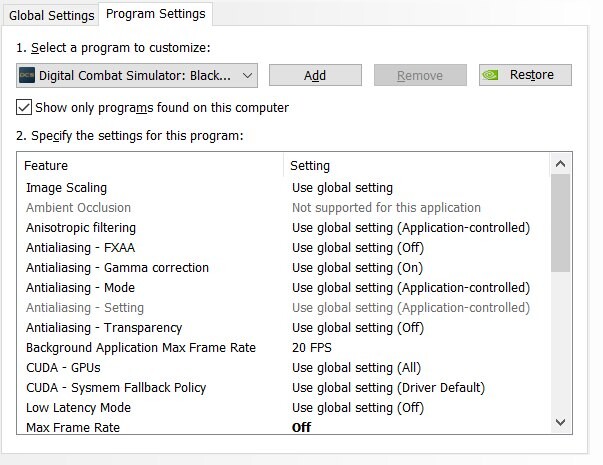603x465 pixels.
Task: Open the Antialiasing - Transparency setting value
Action: [358, 328]
